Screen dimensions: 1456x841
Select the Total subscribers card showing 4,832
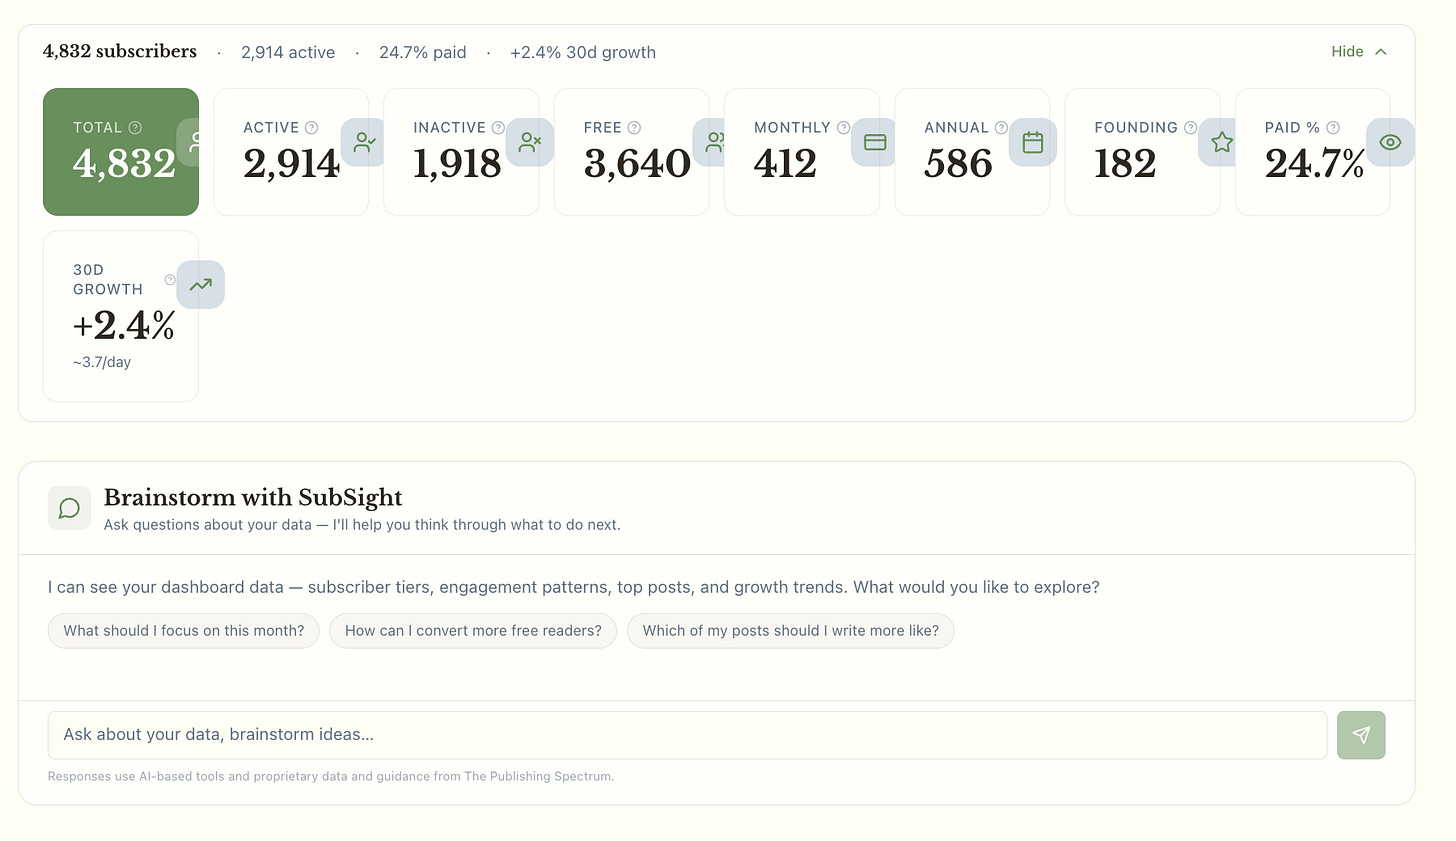pyautogui.click(x=121, y=152)
